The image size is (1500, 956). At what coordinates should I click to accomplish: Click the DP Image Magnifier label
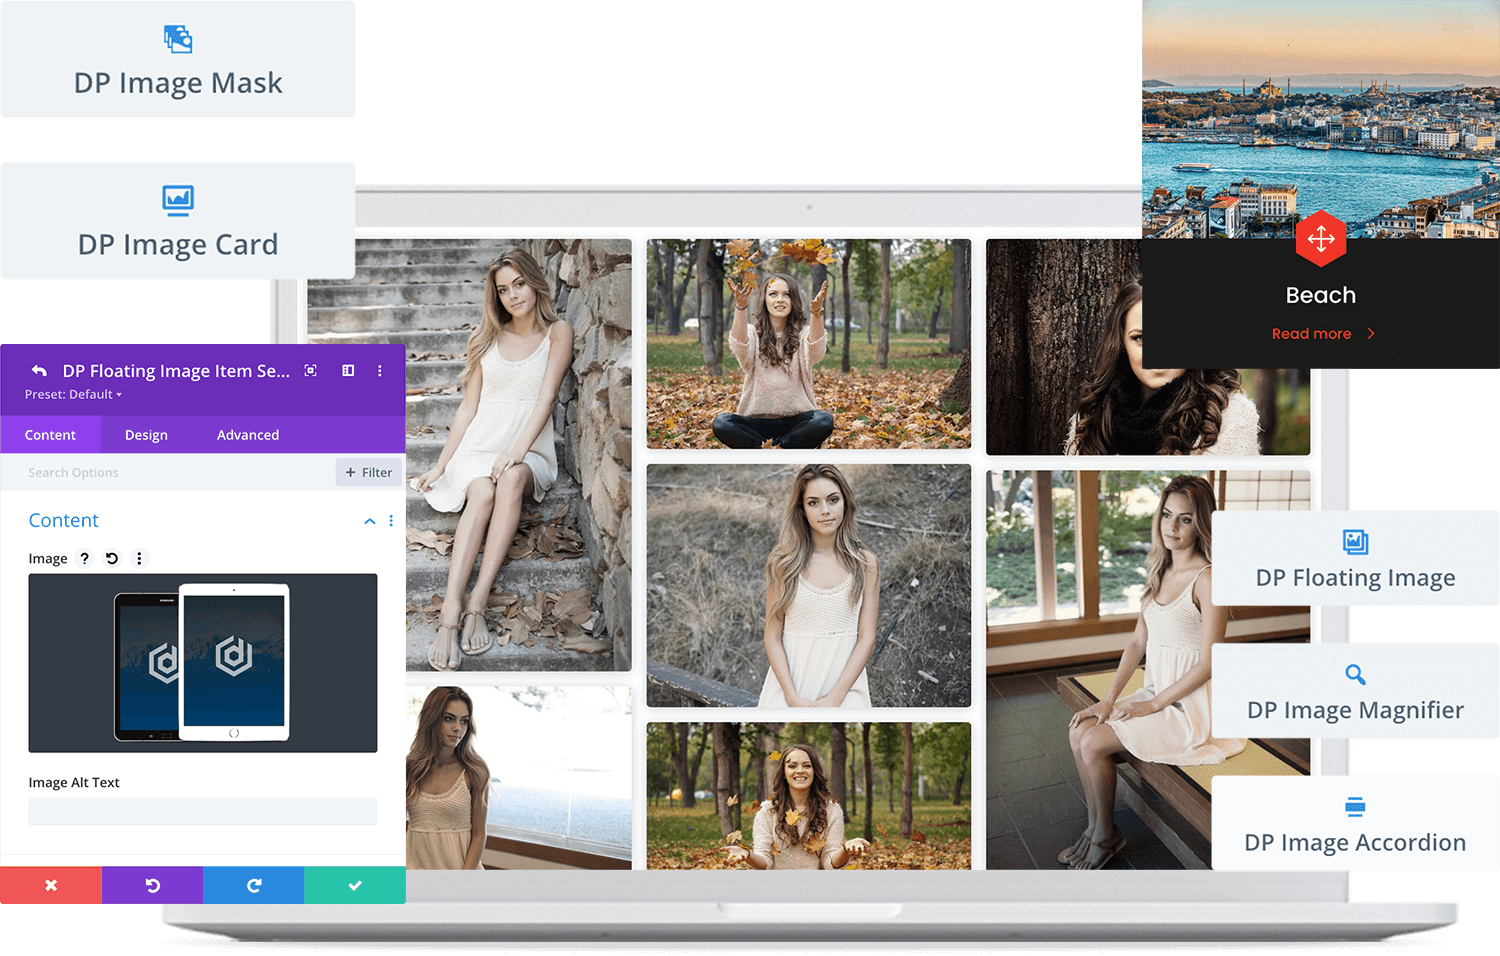(1355, 710)
